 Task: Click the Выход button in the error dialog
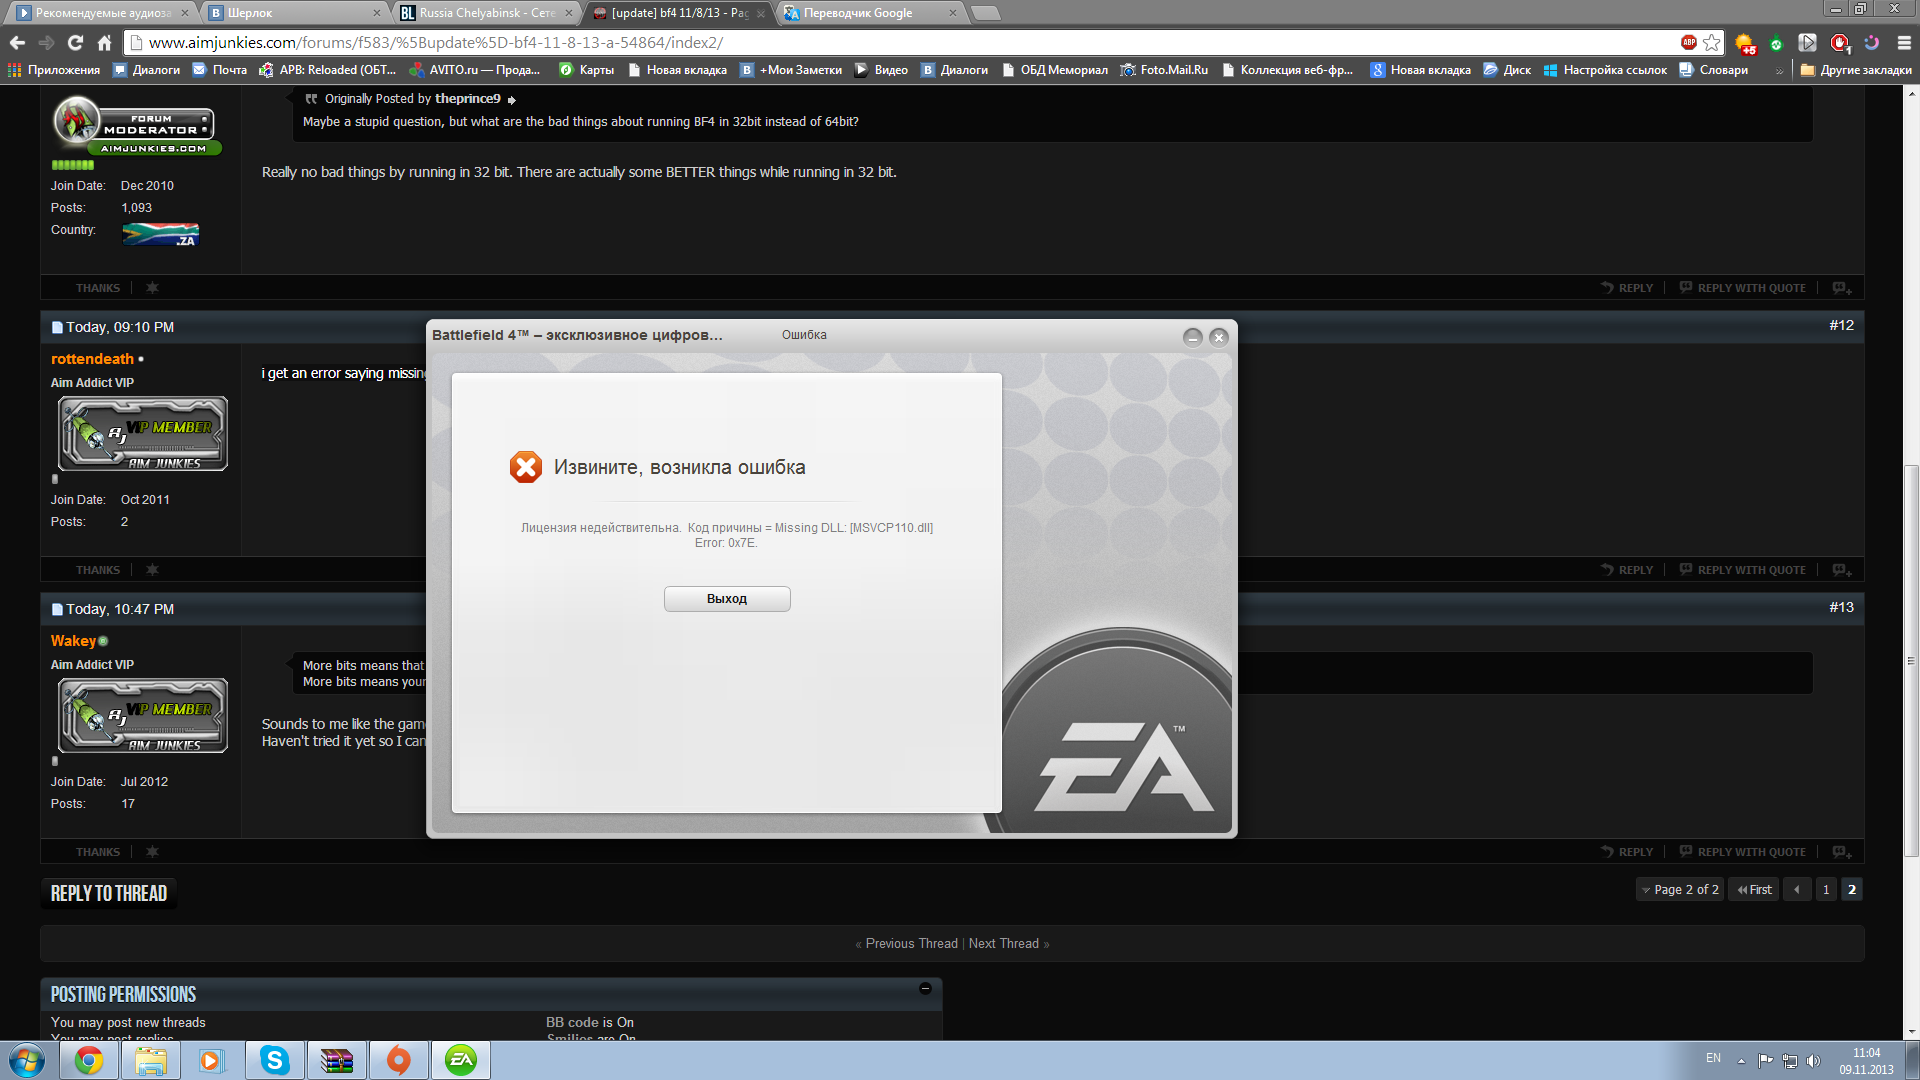(x=727, y=598)
